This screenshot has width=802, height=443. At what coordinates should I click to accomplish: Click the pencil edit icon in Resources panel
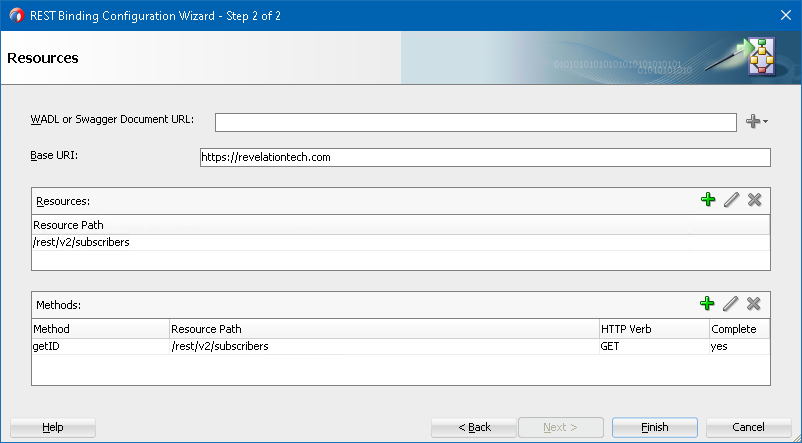click(731, 200)
